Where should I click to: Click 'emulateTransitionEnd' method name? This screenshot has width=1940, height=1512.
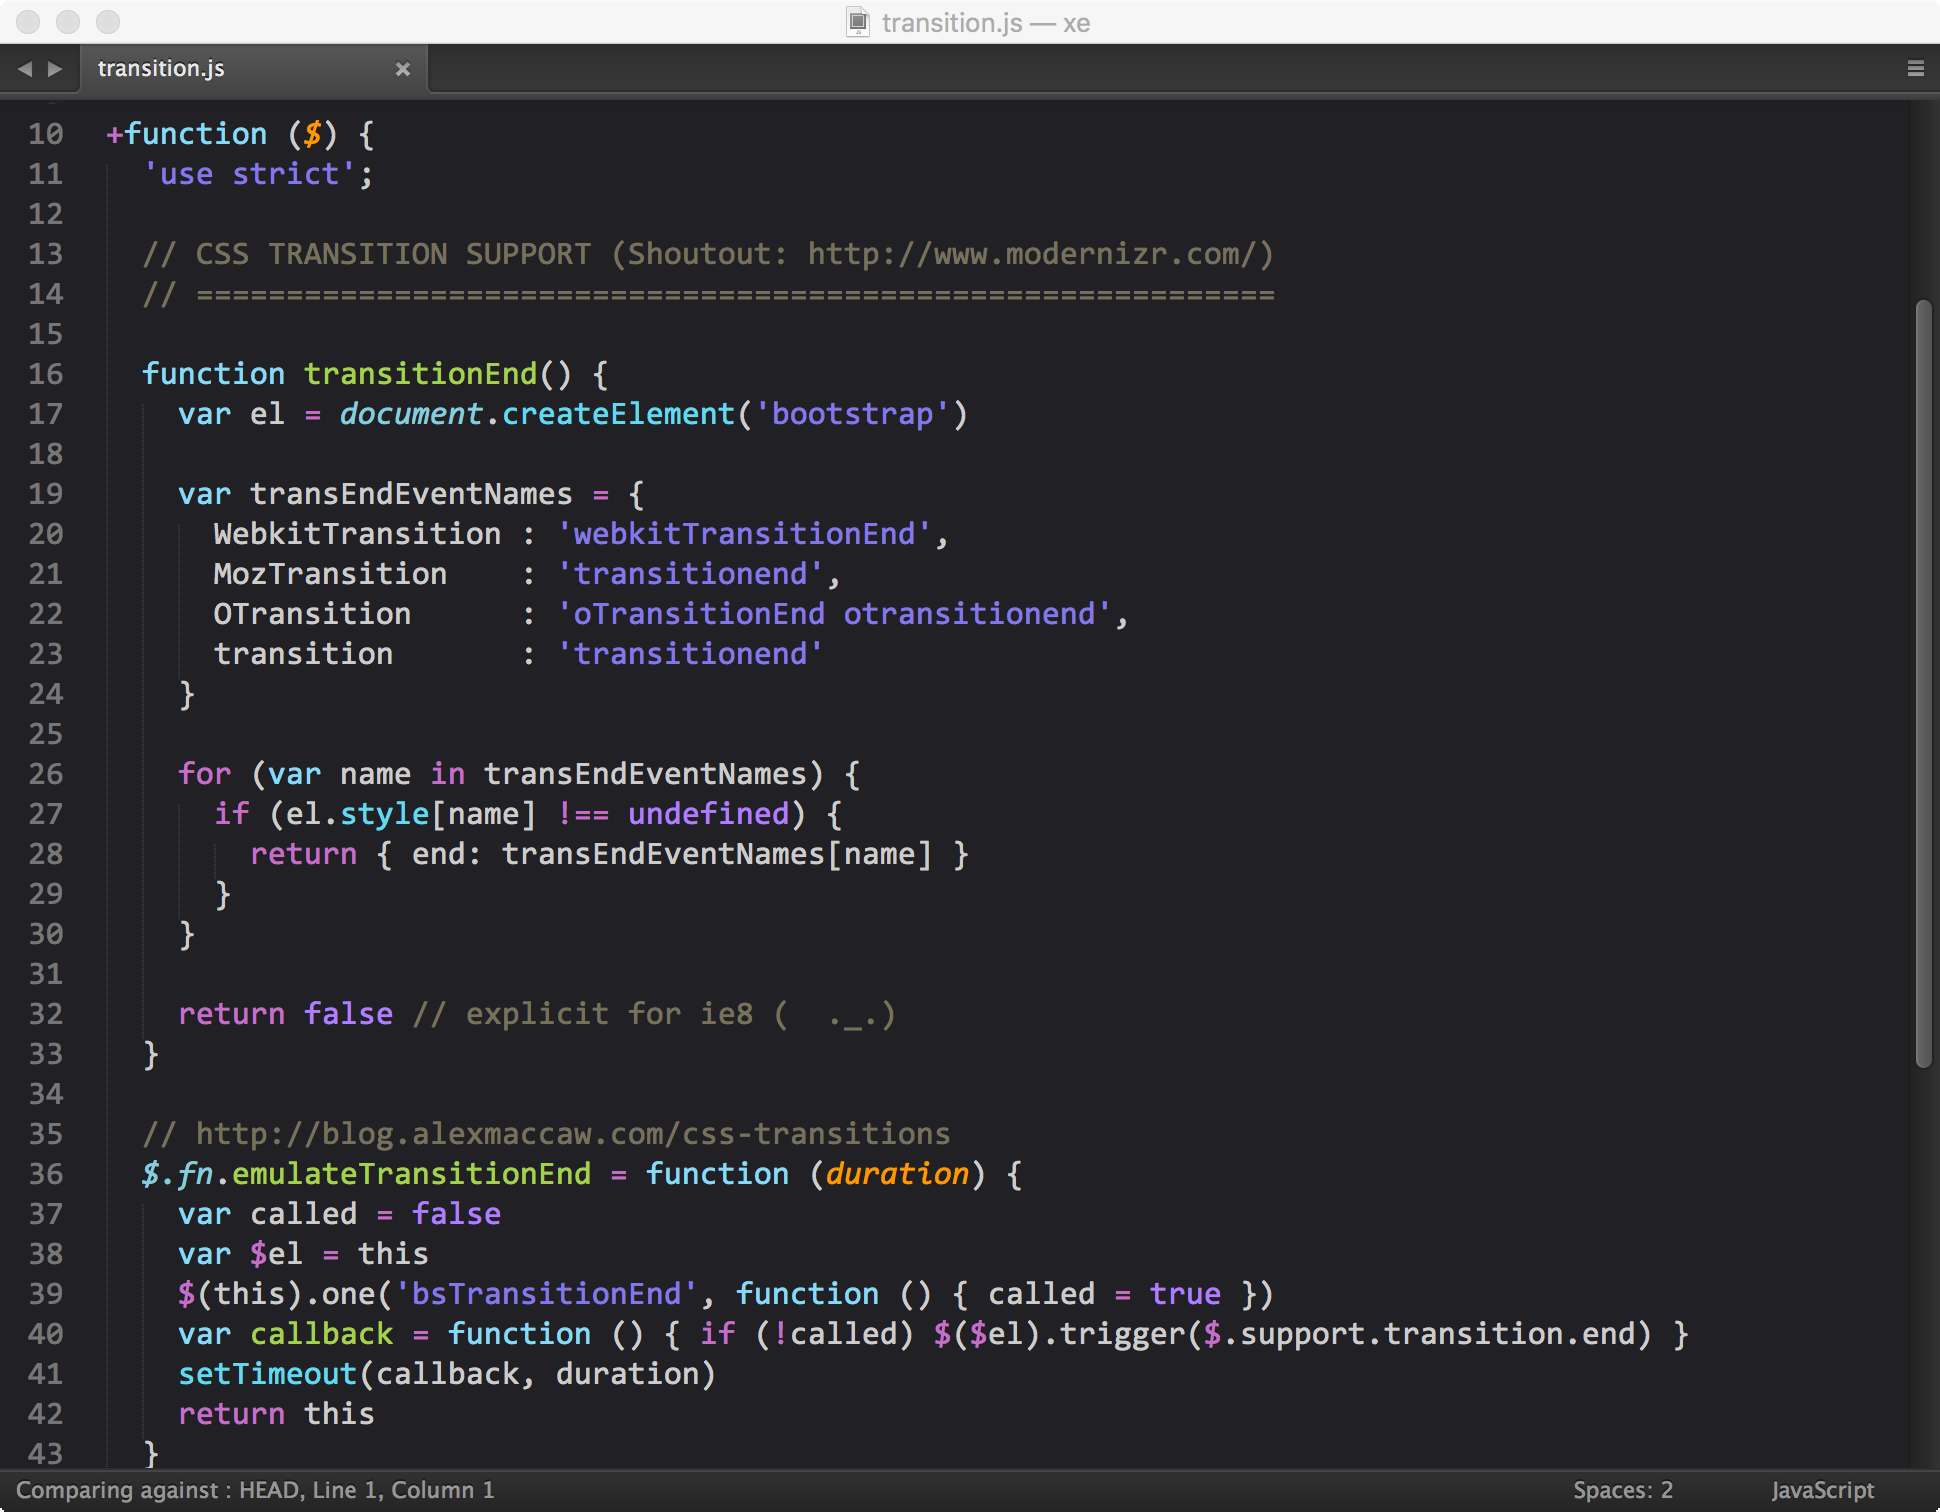pos(411,1174)
